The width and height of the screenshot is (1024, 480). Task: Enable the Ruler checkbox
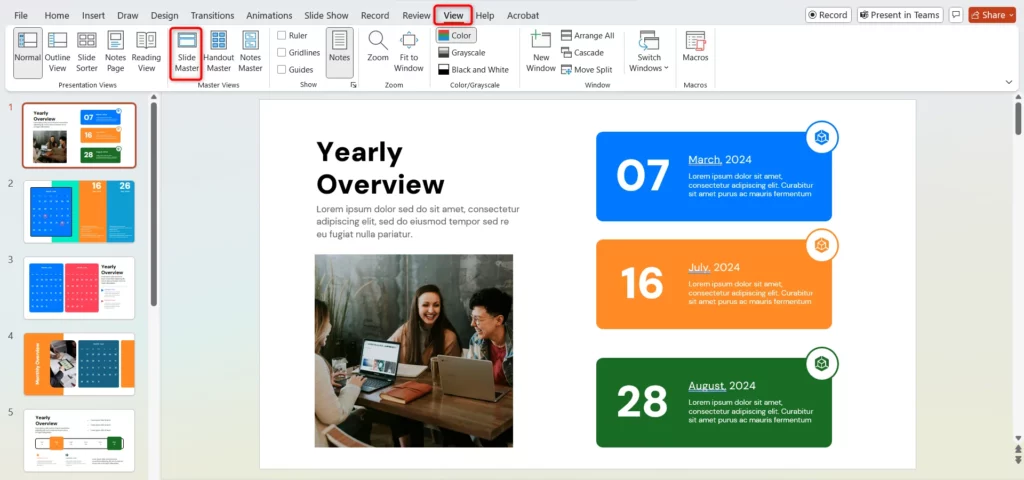click(281, 36)
